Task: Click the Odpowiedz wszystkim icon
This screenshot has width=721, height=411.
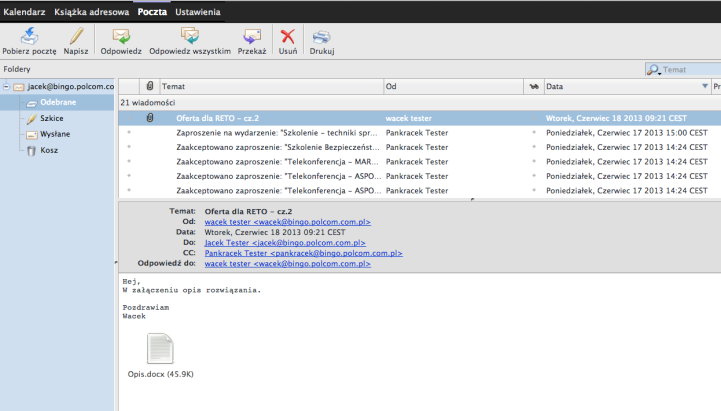Action: [x=190, y=36]
